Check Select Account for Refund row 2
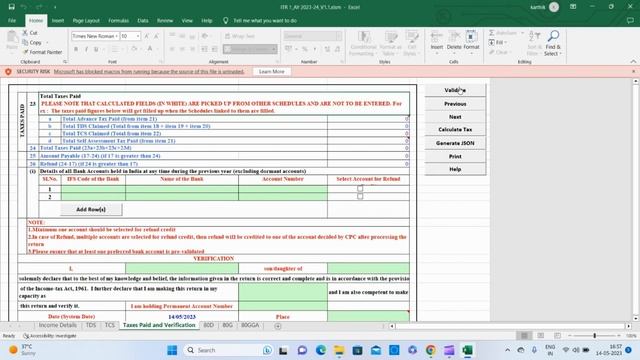Image resolution: width=640 pixels, height=360 pixels. (360, 196)
